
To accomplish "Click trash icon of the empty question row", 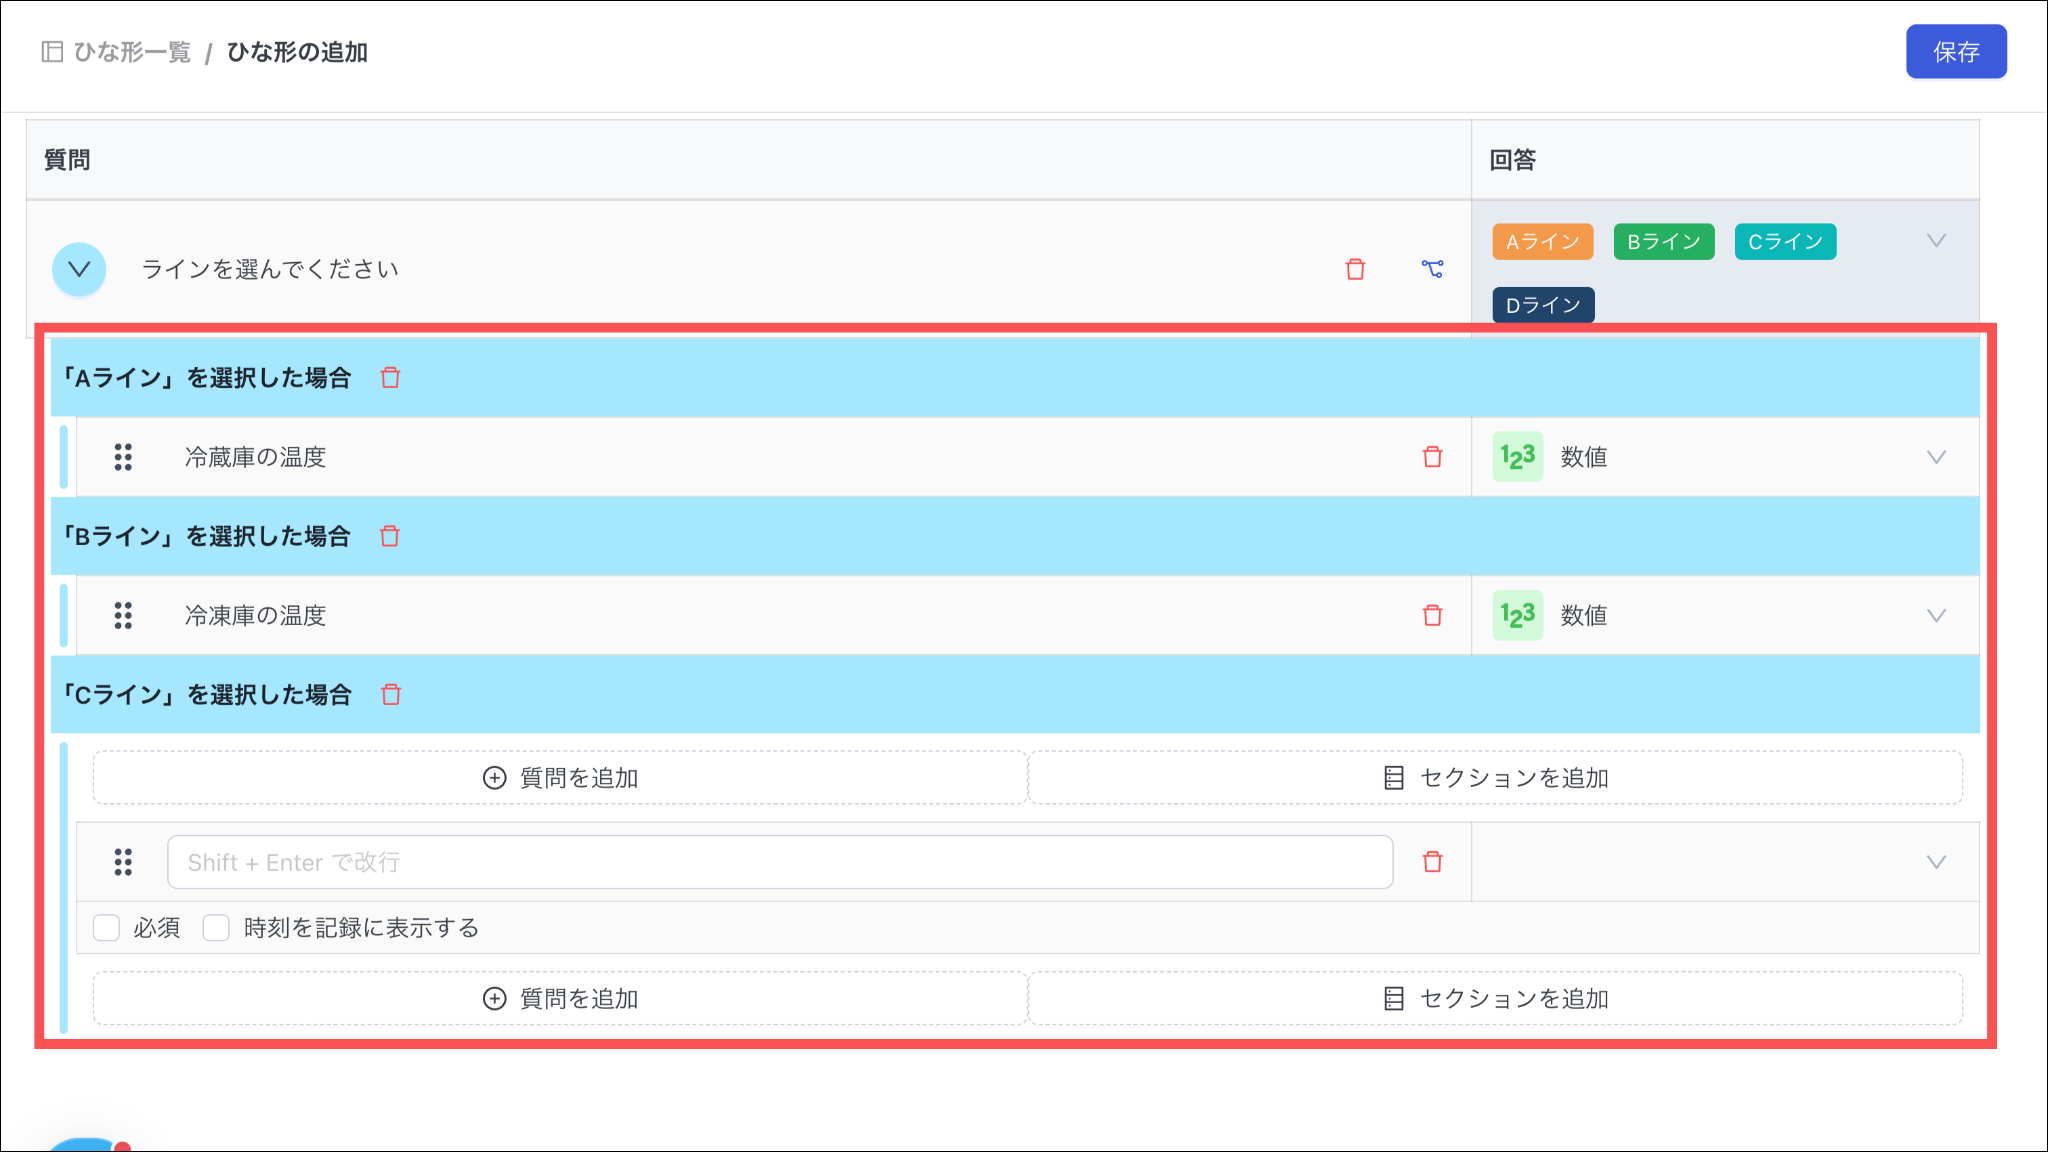I will tap(1432, 862).
